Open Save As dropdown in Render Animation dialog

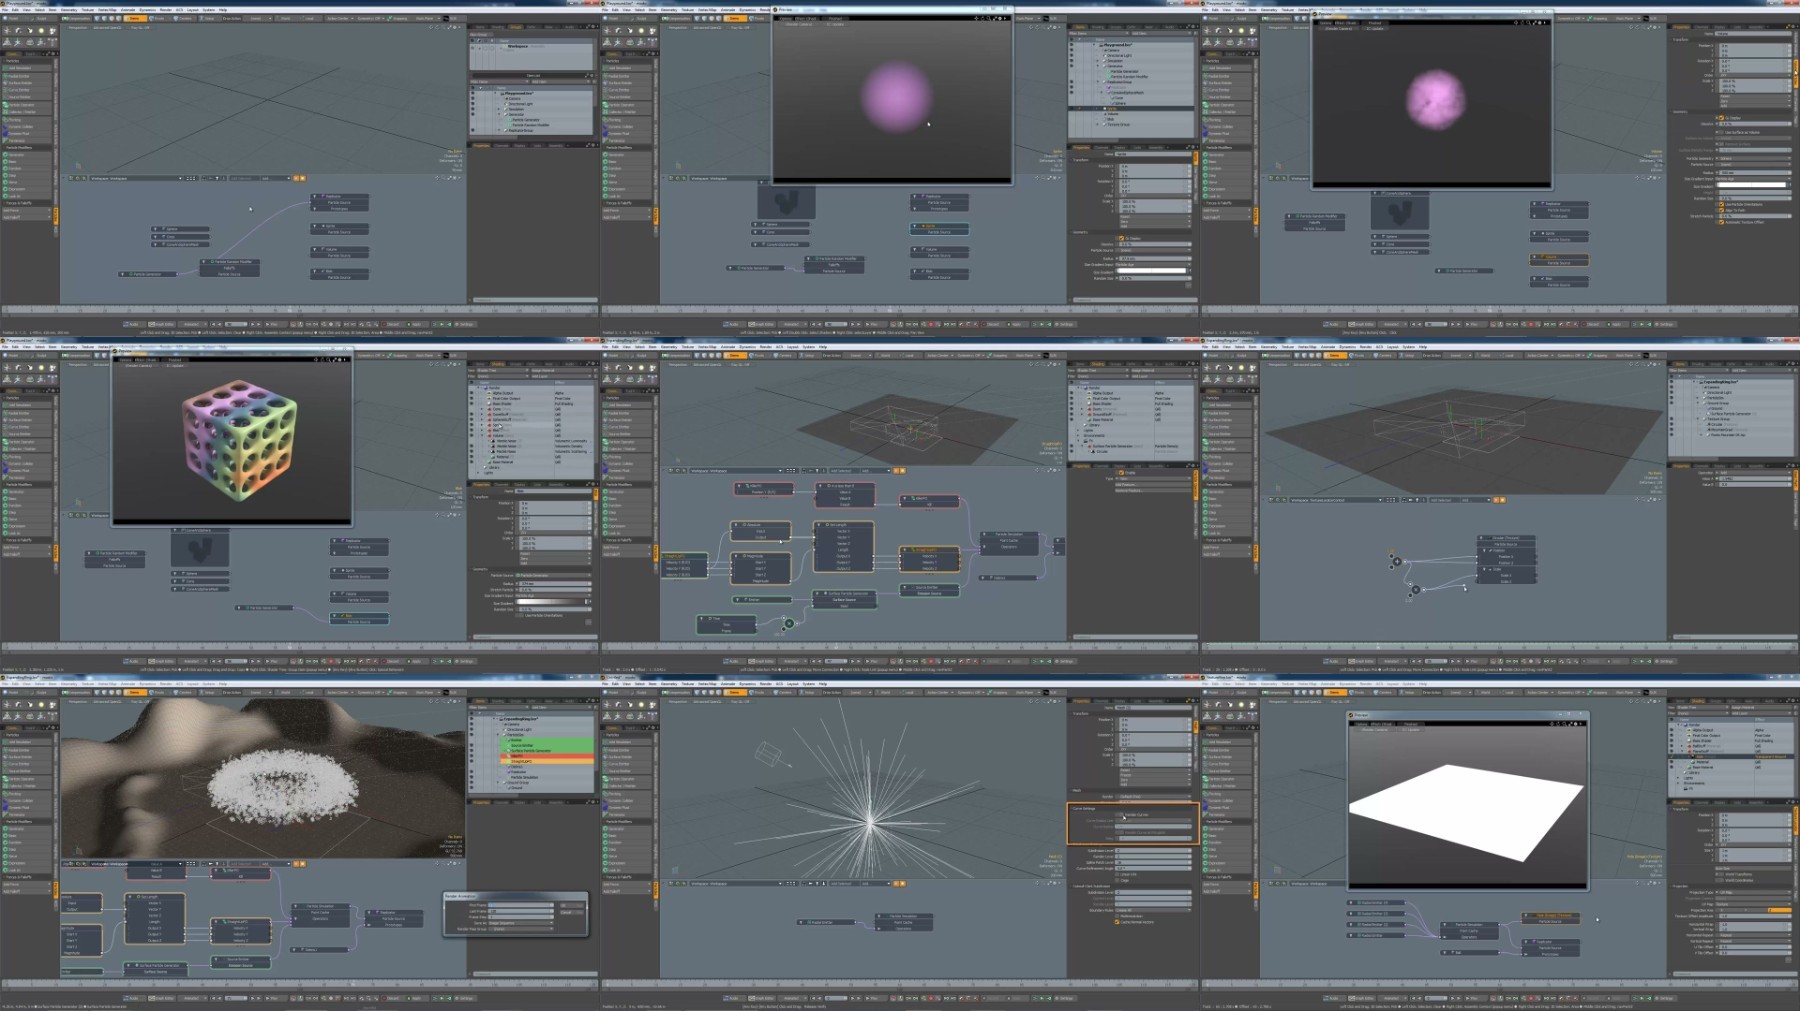[520, 923]
